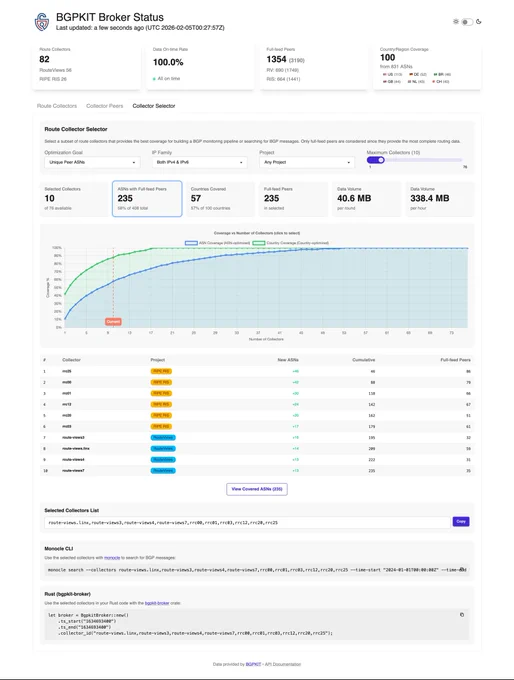Click the Cumulative column header
Viewport: 514px width, 680px height.
[x=363, y=360]
